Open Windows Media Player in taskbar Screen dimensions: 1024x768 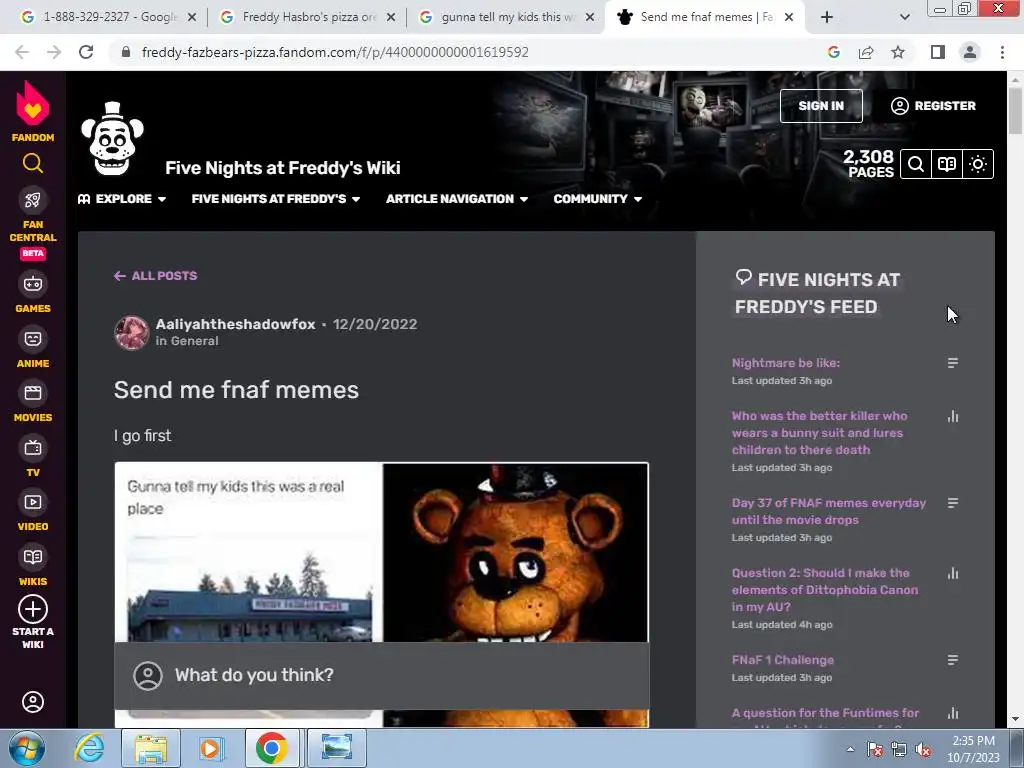210,748
